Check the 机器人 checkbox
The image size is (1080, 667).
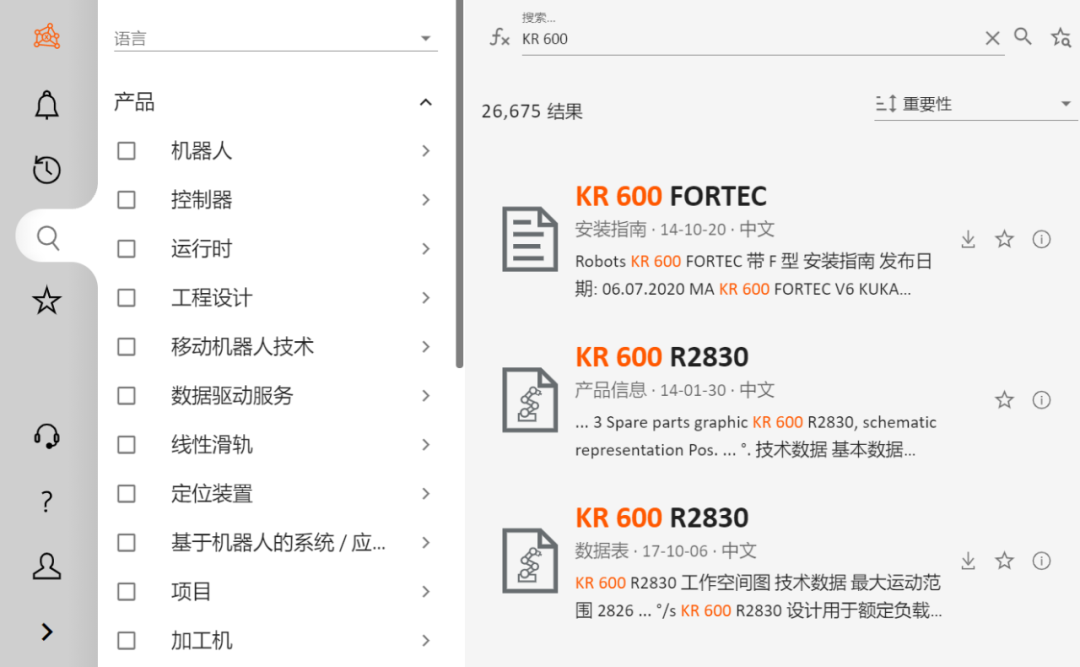click(x=126, y=151)
